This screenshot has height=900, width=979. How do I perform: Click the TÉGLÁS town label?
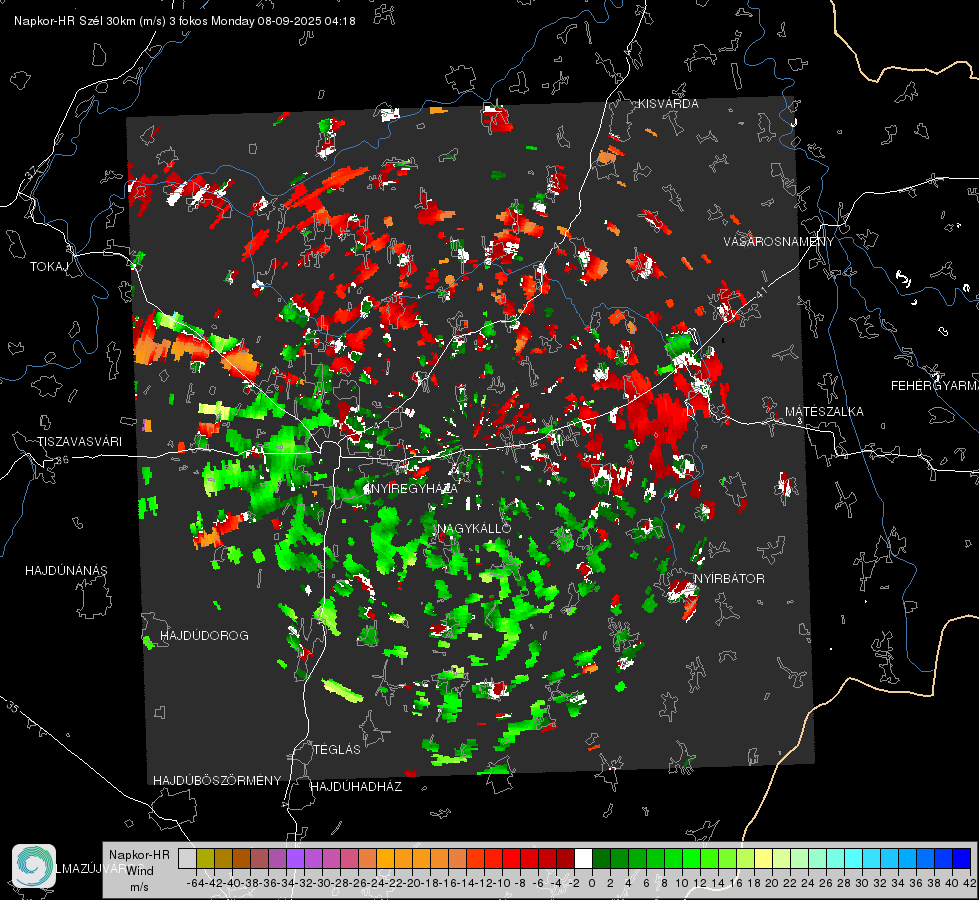[x=337, y=750]
